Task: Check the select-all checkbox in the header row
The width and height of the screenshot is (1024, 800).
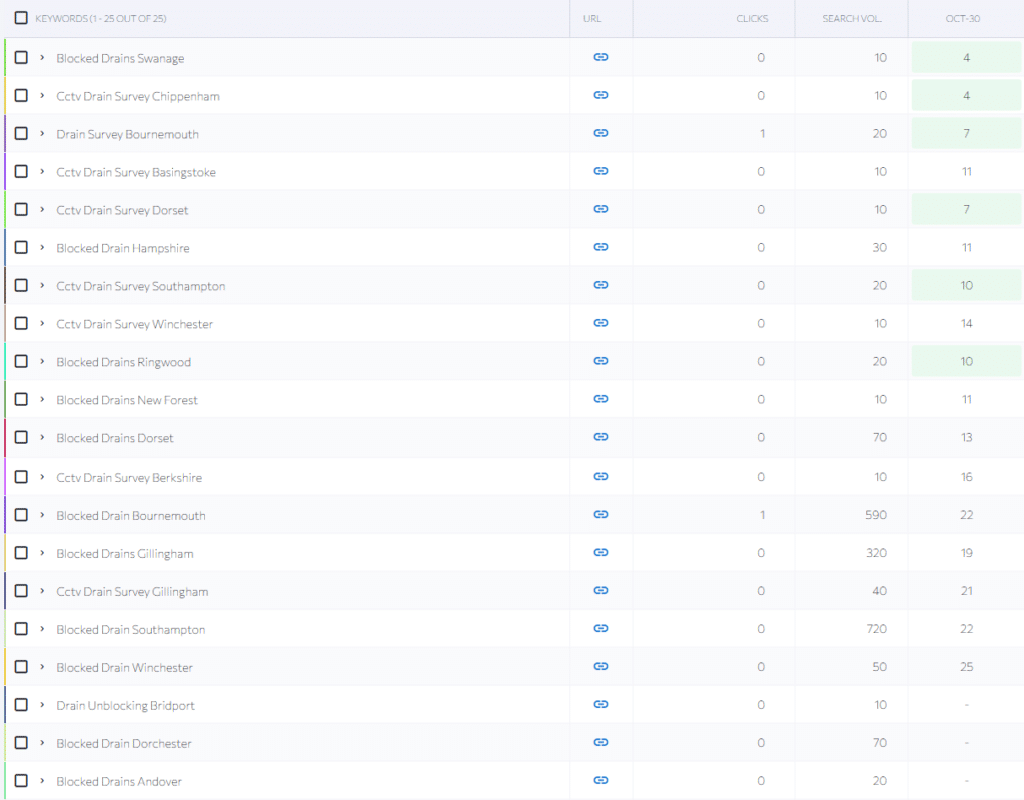Action: point(20,18)
